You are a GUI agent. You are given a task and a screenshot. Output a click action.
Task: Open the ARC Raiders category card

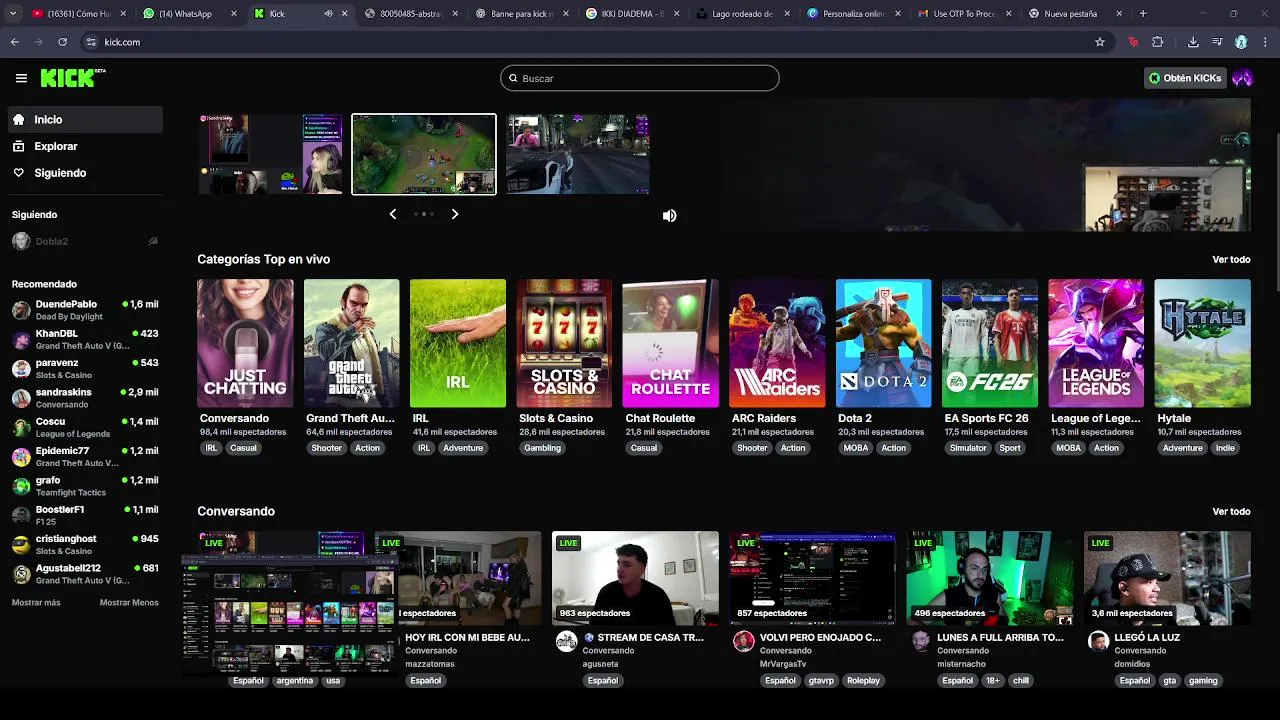(x=777, y=343)
